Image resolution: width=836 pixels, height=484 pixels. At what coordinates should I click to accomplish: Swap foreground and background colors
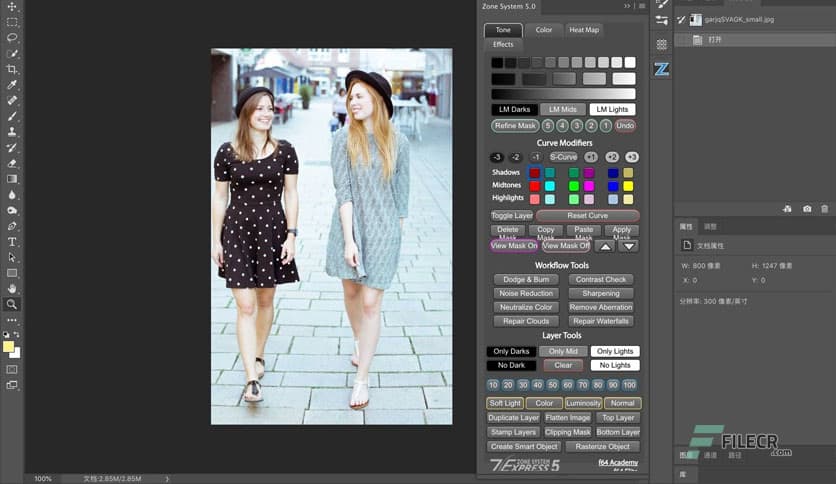coord(17,334)
